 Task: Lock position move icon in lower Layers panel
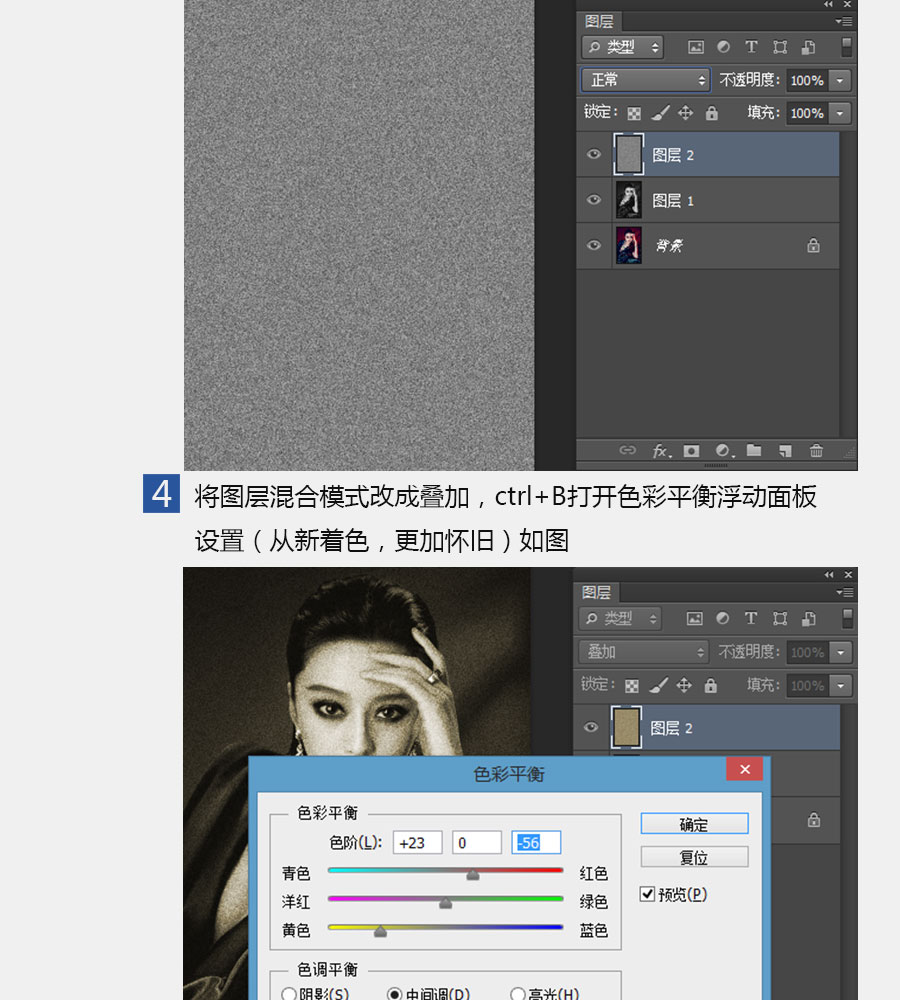[x=684, y=685]
